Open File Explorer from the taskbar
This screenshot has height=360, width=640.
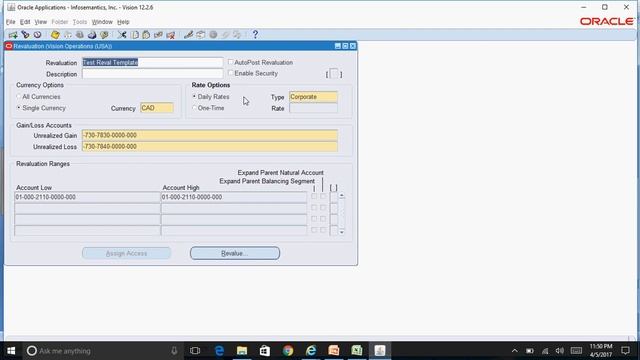click(242, 351)
